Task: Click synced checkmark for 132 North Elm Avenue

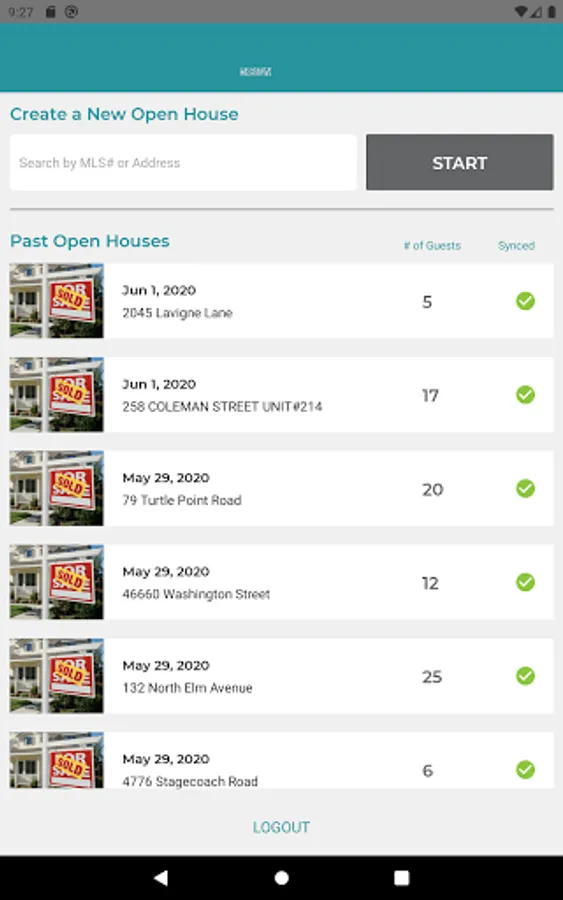Action: [x=525, y=676]
